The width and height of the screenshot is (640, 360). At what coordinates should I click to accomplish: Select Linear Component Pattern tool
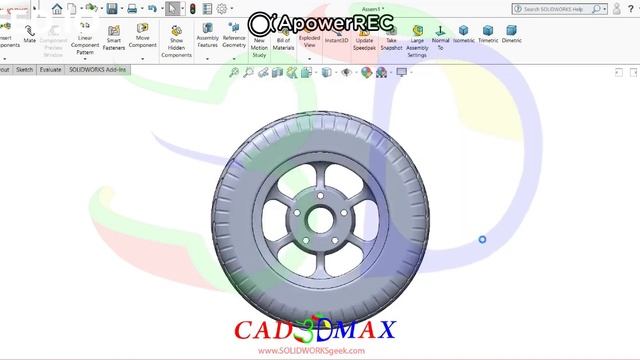[85, 39]
